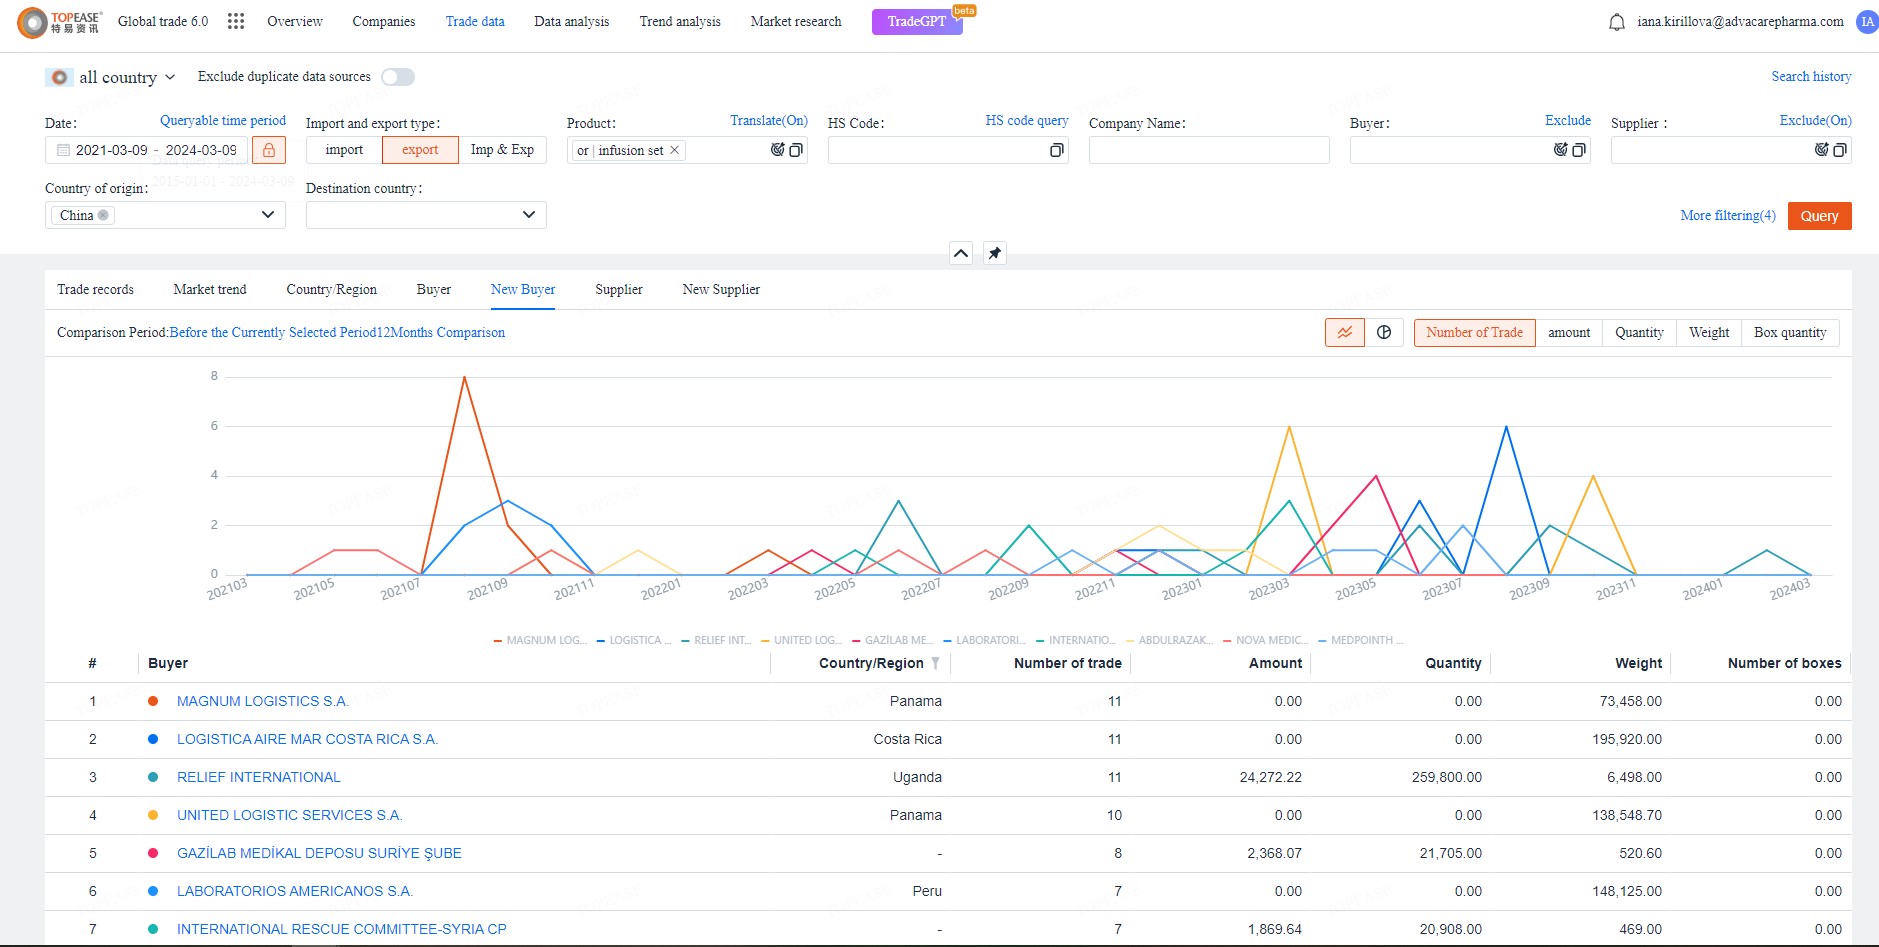The image size is (1879, 947).
Task: Click the Supplier field smart-match icon
Action: pyautogui.click(x=1822, y=150)
